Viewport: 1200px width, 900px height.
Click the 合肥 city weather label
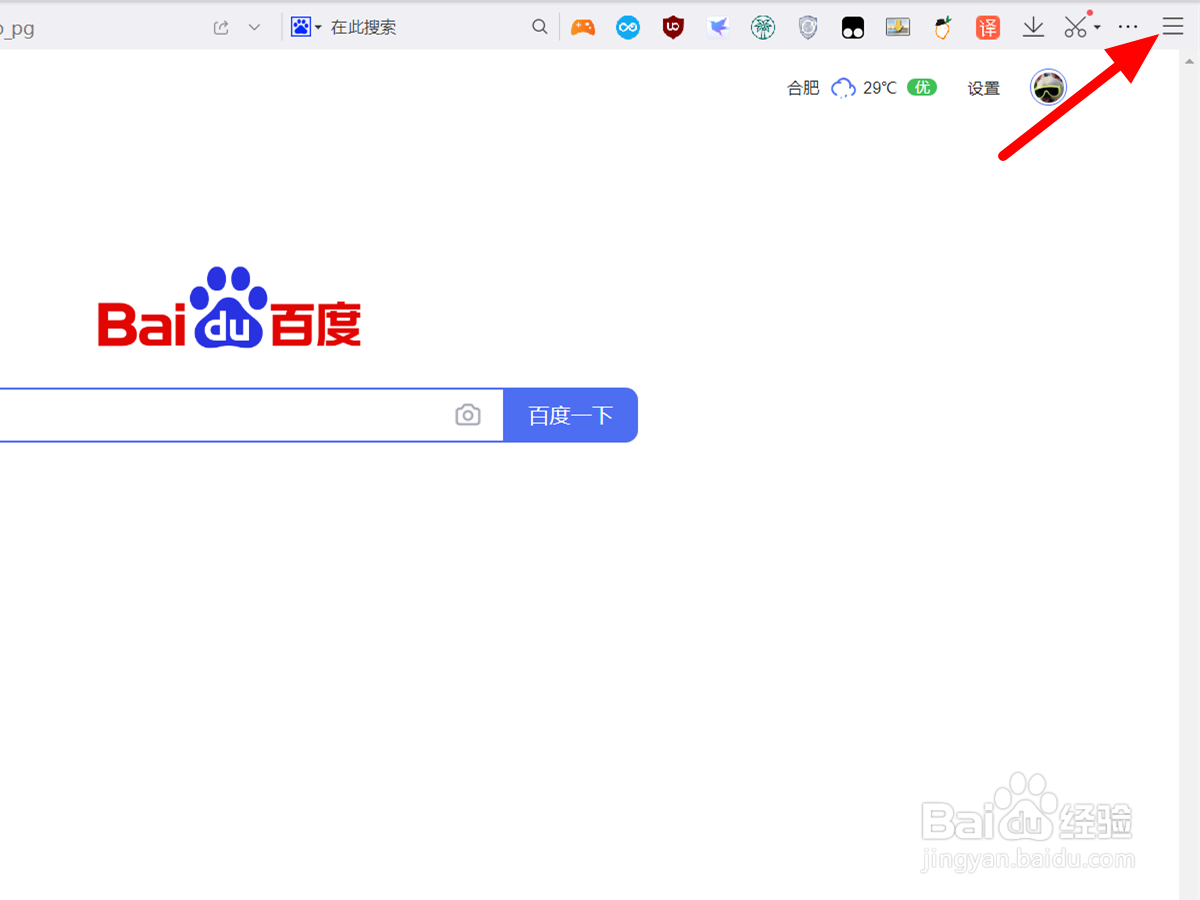[x=803, y=88]
